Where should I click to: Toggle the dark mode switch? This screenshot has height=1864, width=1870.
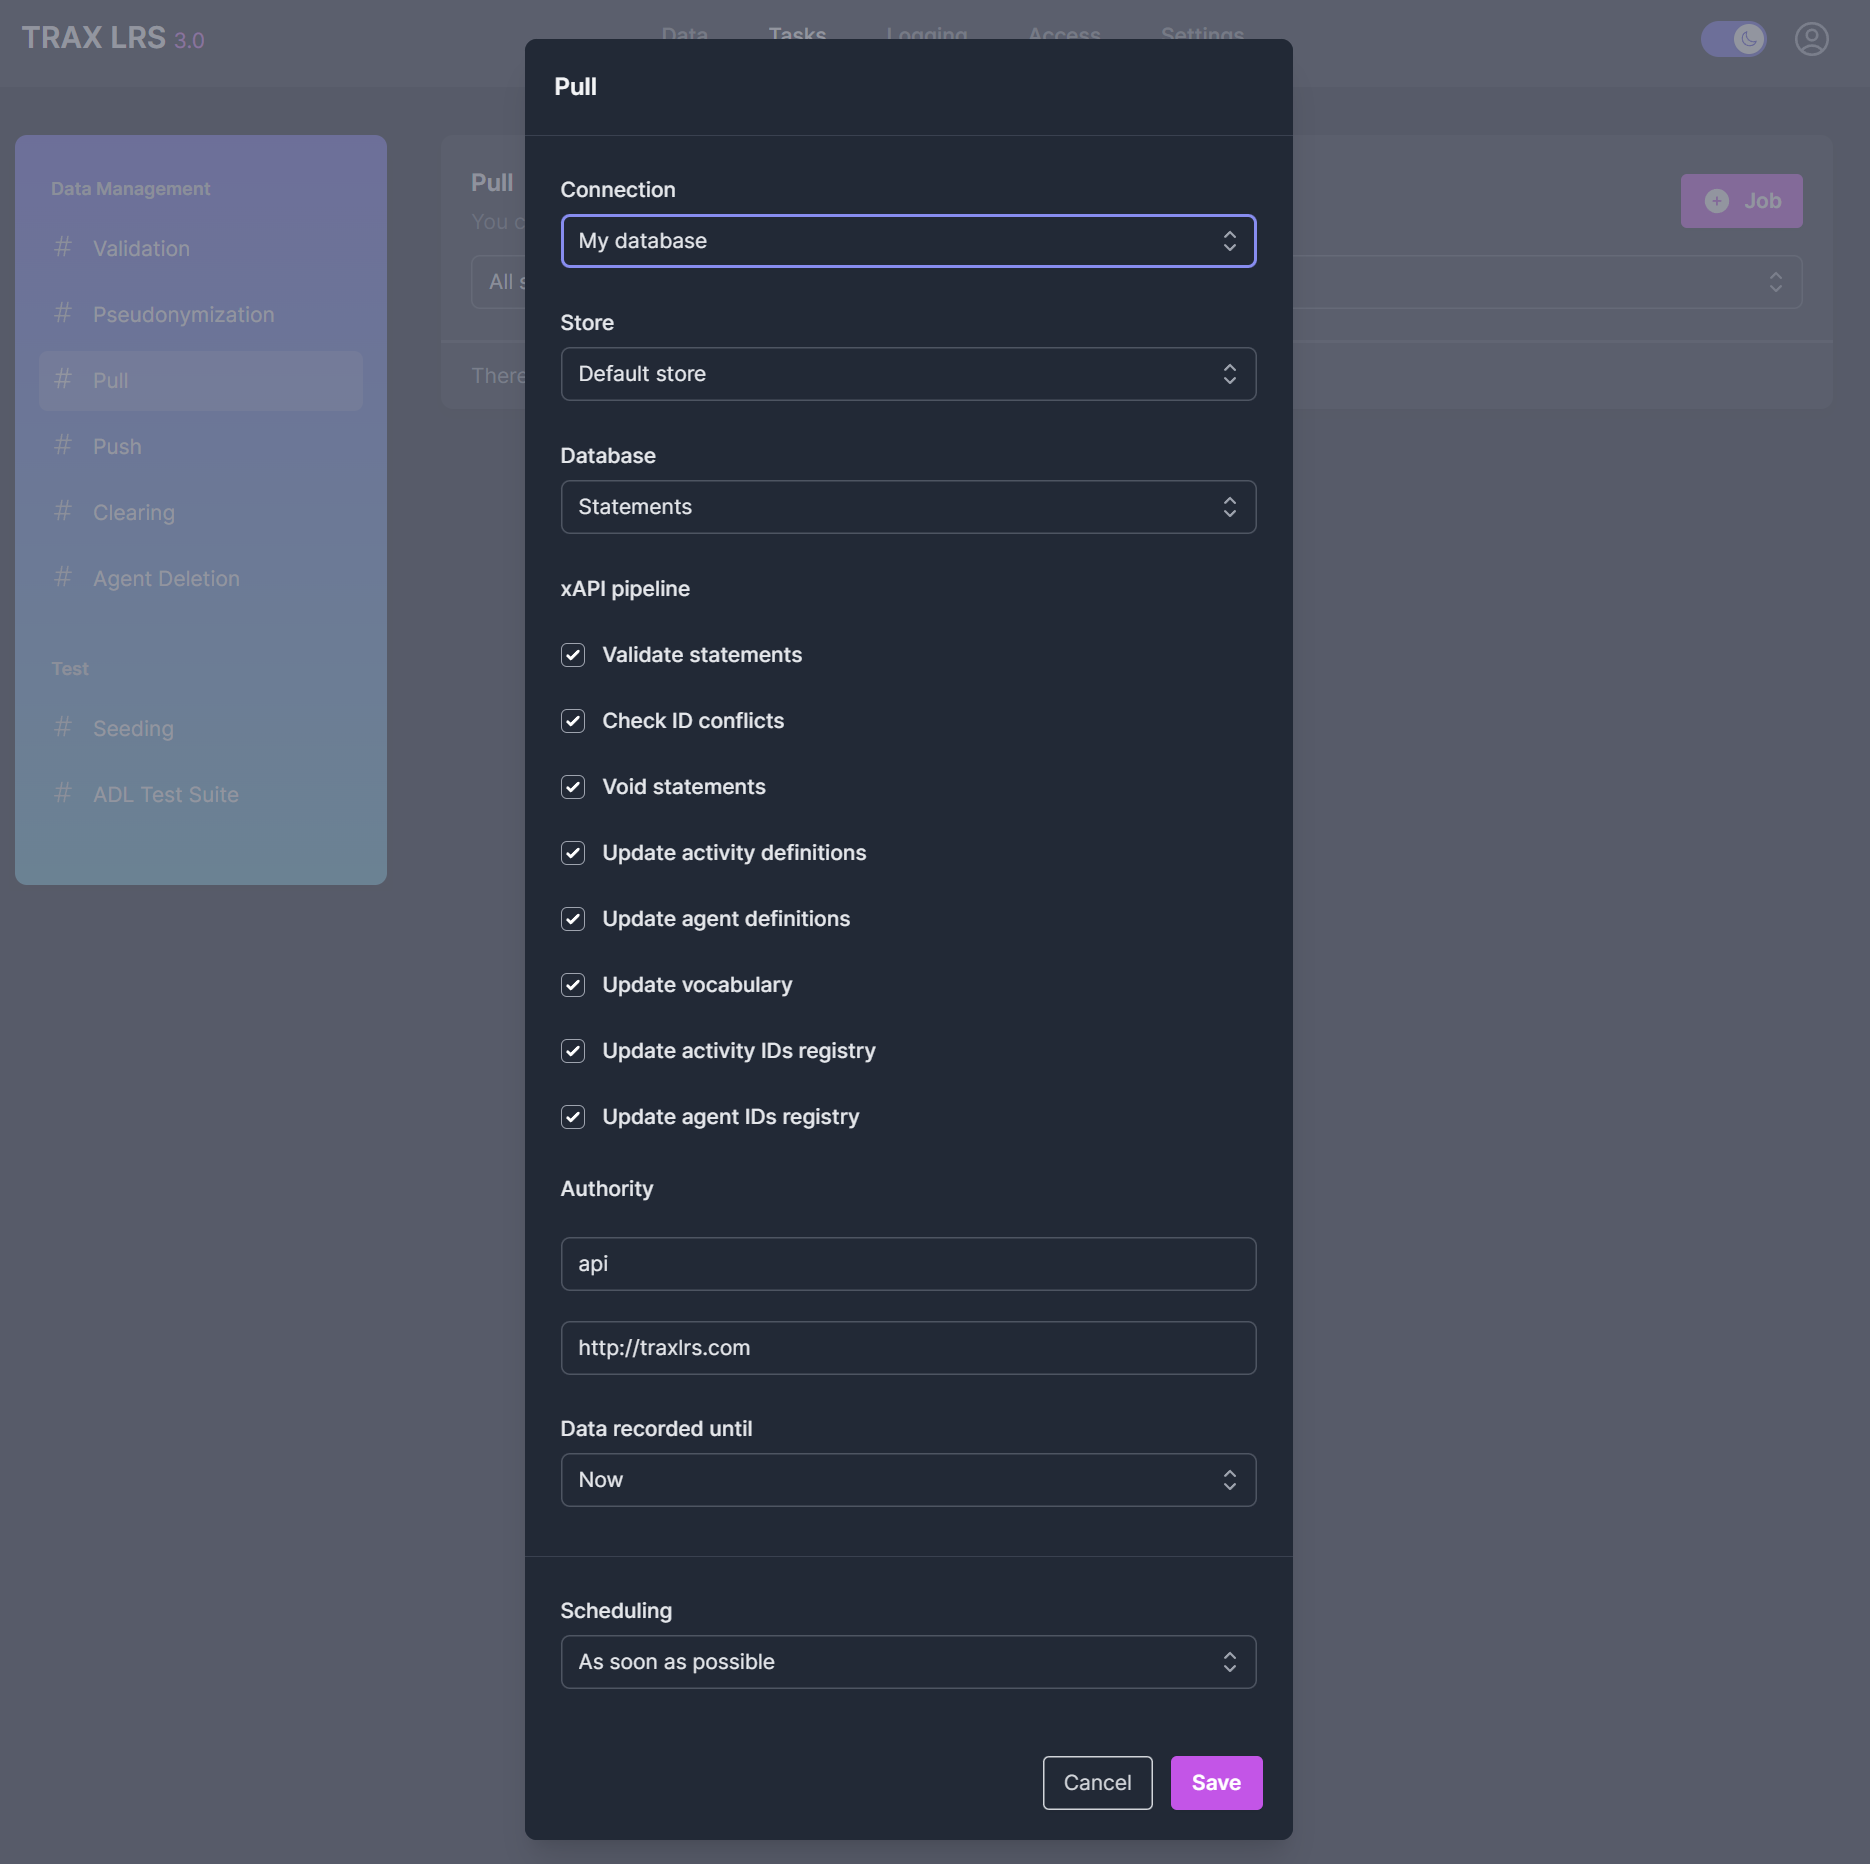pos(1734,39)
